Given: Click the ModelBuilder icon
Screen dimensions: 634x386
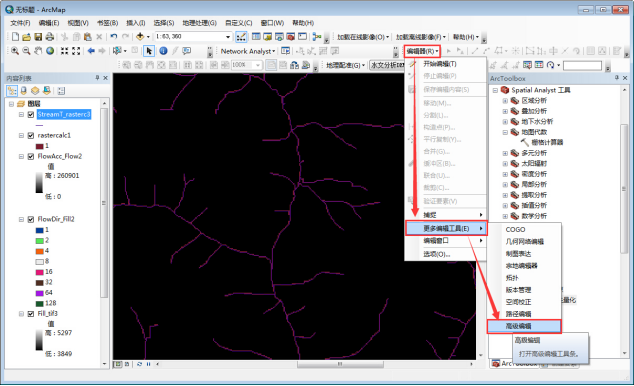Looking at the screenshot, I should [317, 37].
